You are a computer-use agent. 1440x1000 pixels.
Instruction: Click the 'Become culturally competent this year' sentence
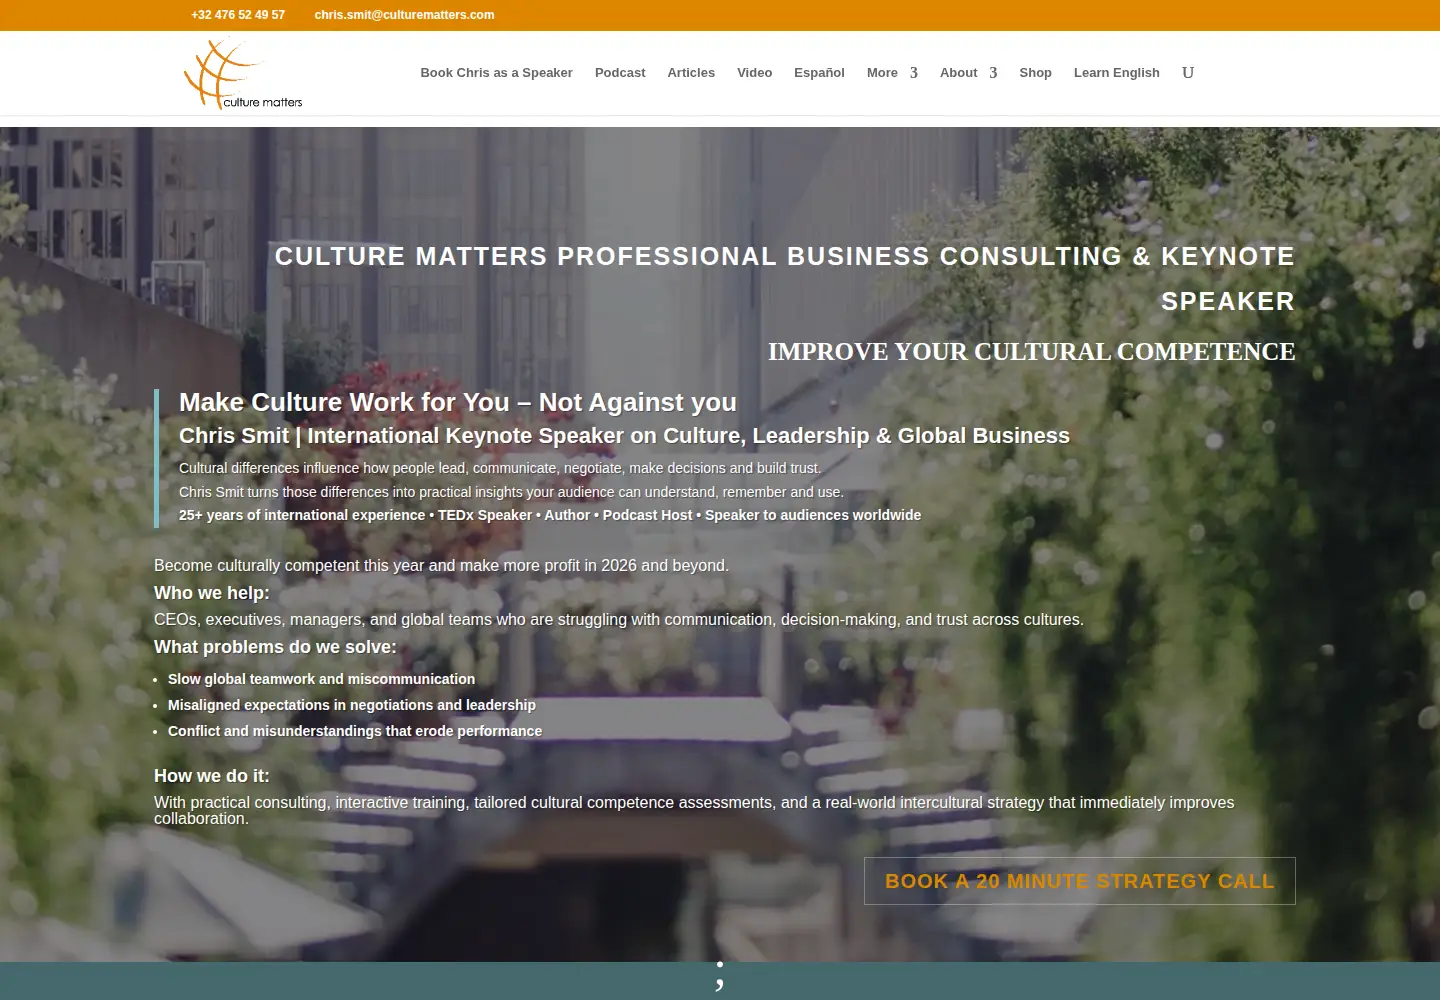(x=441, y=566)
